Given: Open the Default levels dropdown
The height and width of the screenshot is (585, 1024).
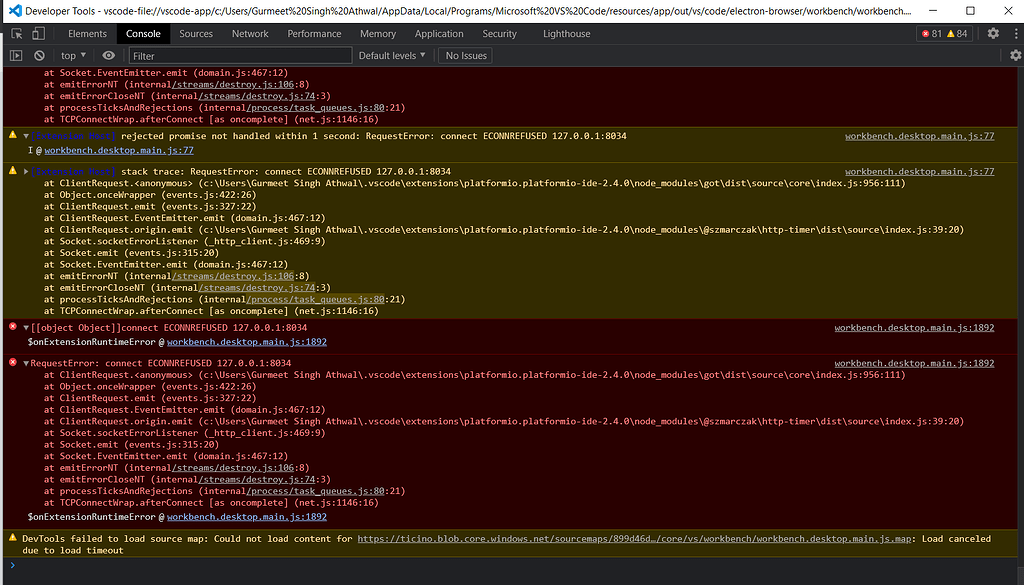Looking at the screenshot, I should (393, 56).
